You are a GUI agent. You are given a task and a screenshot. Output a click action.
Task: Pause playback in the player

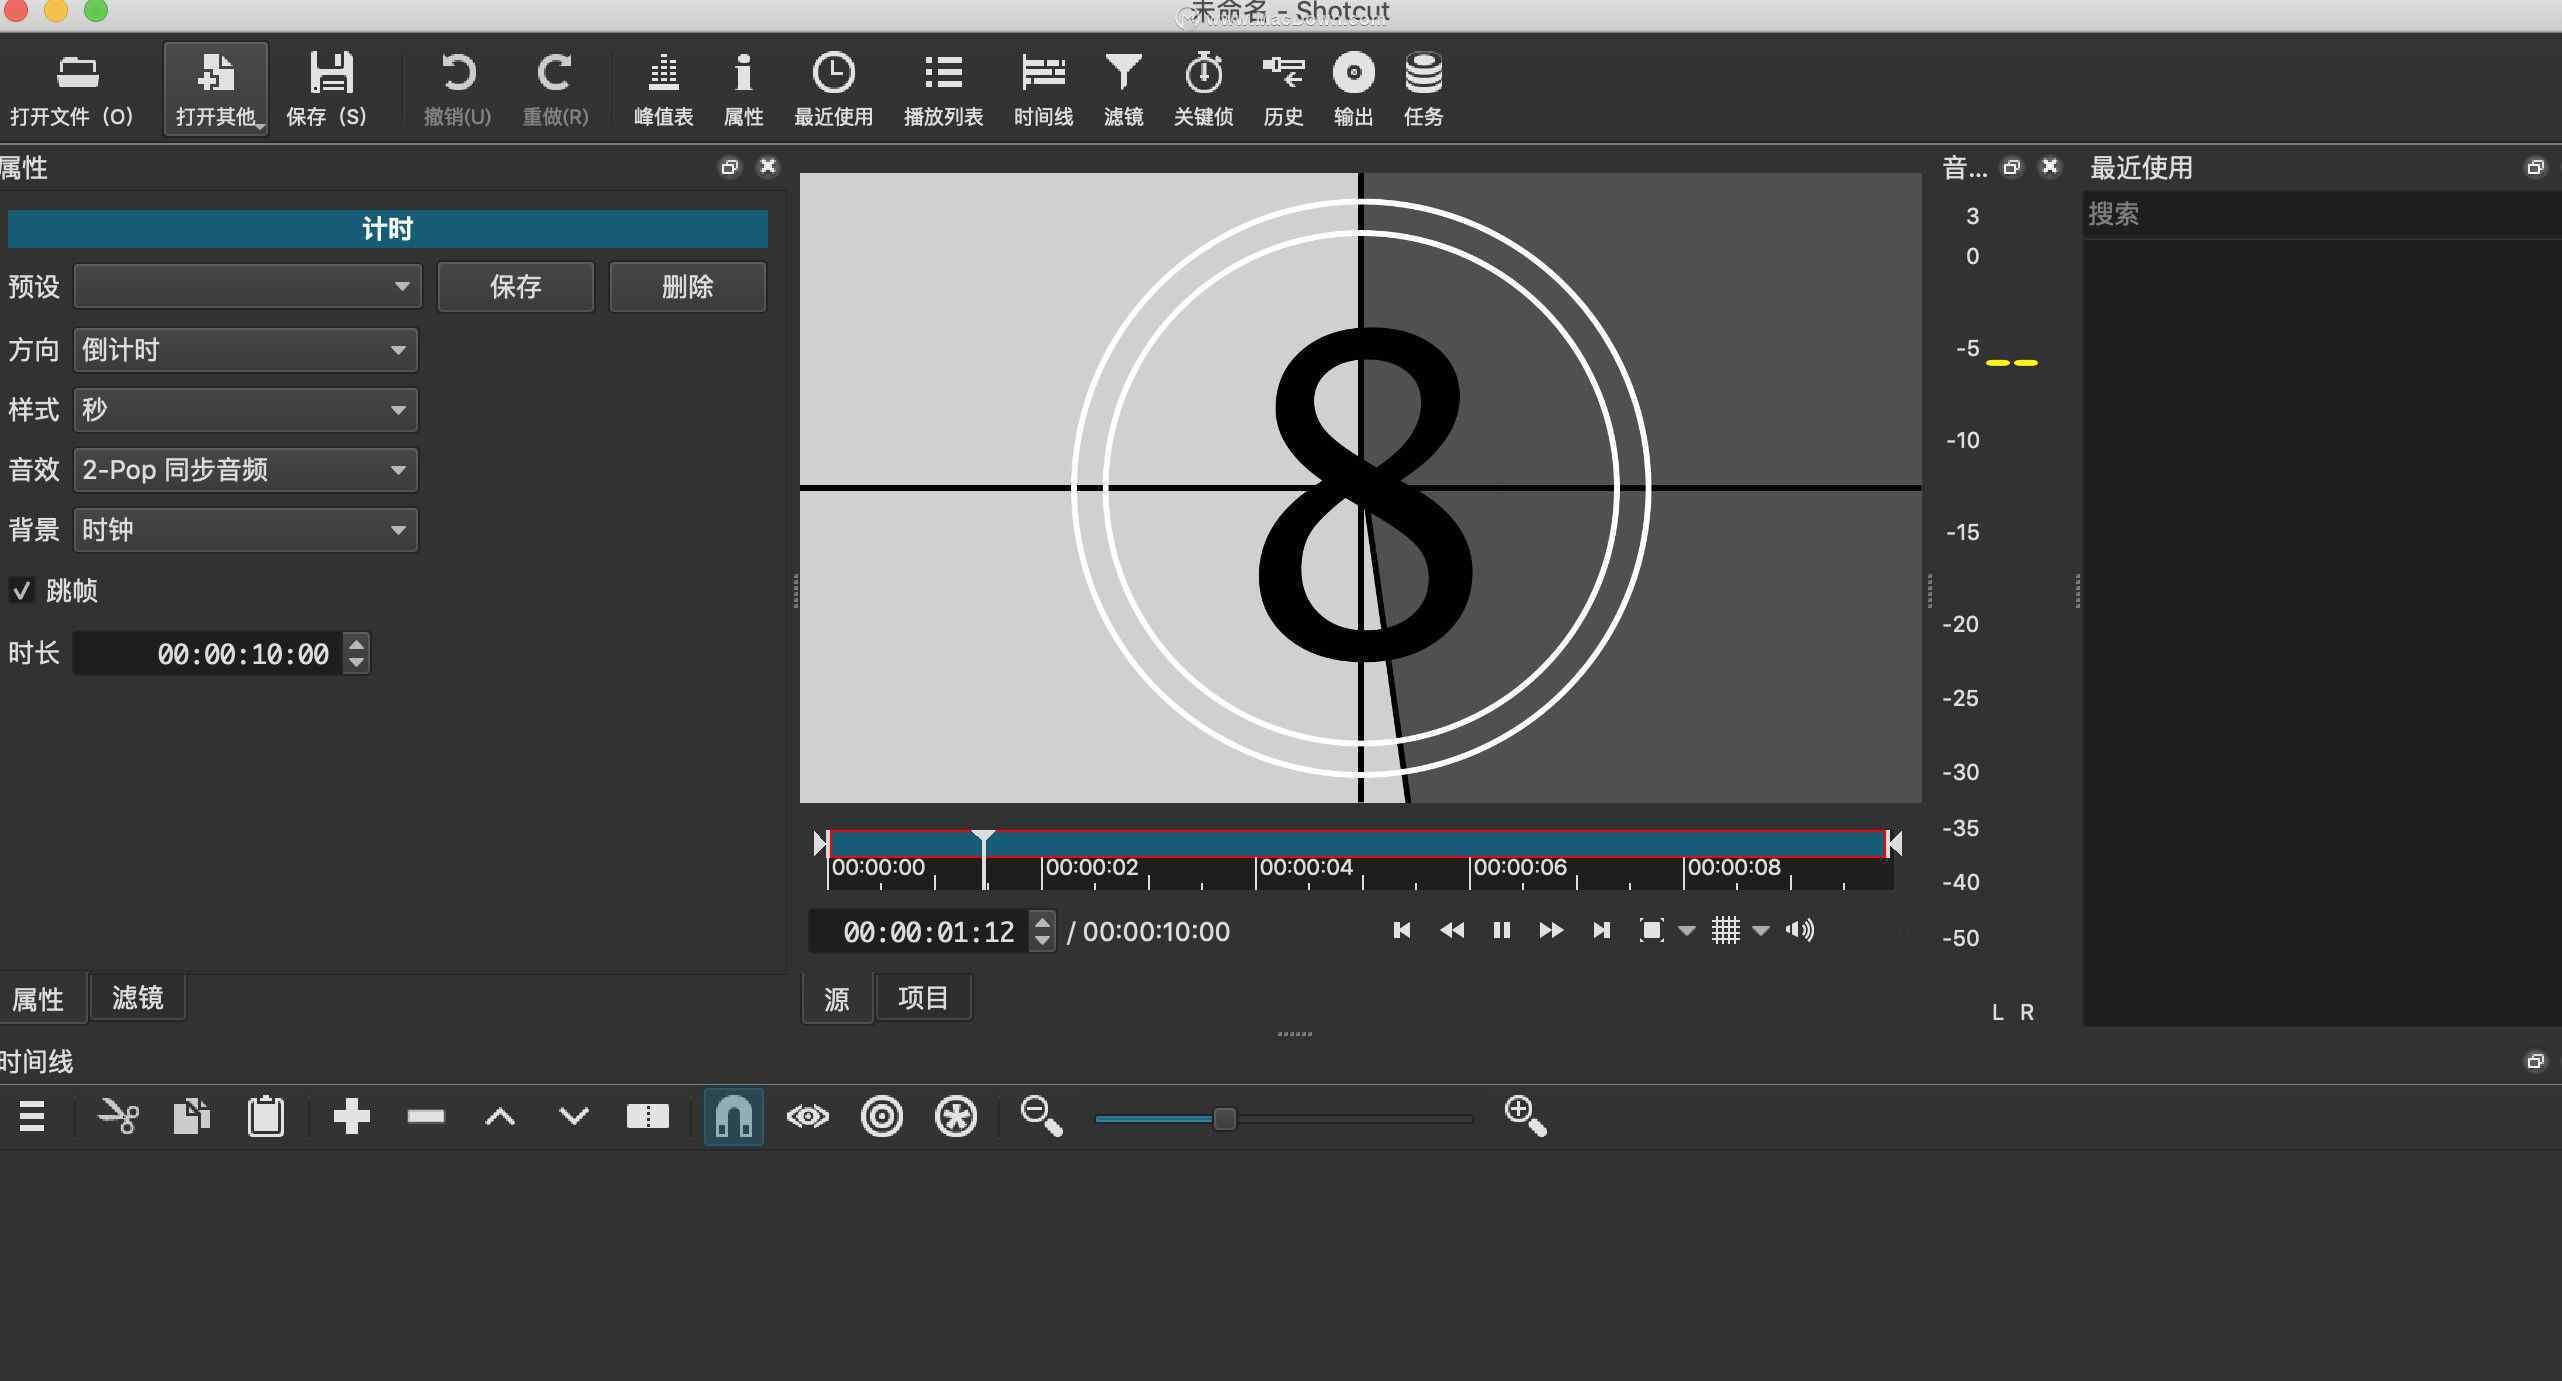pos(1501,930)
